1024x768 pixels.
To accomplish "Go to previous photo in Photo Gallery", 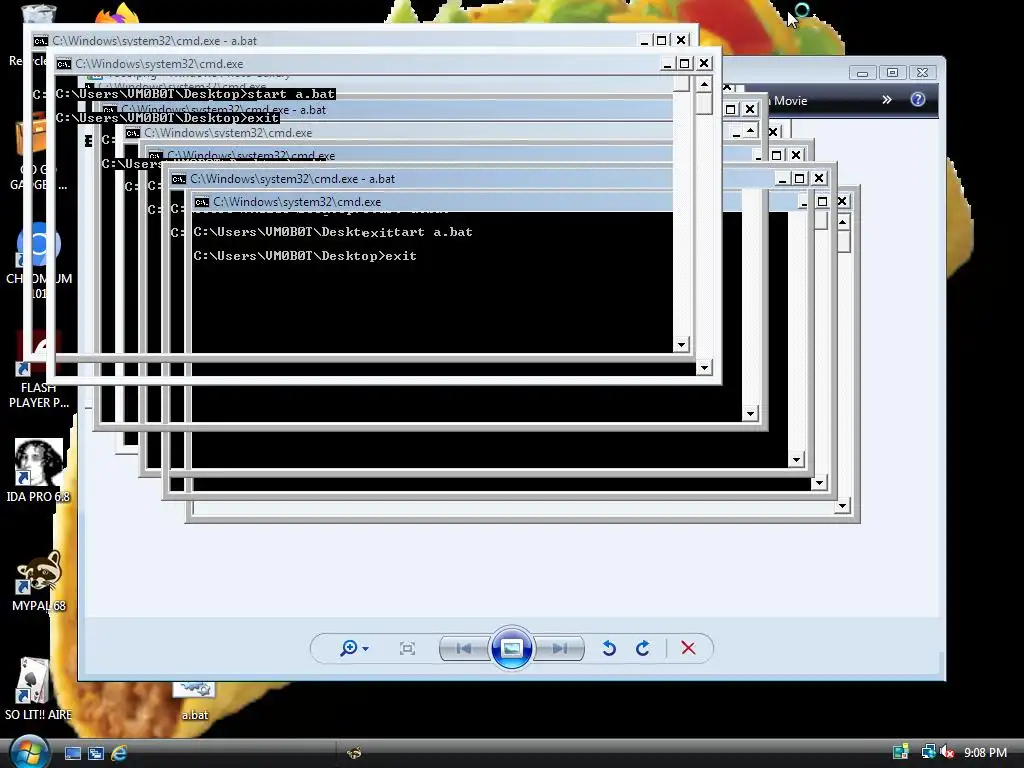I will point(464,648).
